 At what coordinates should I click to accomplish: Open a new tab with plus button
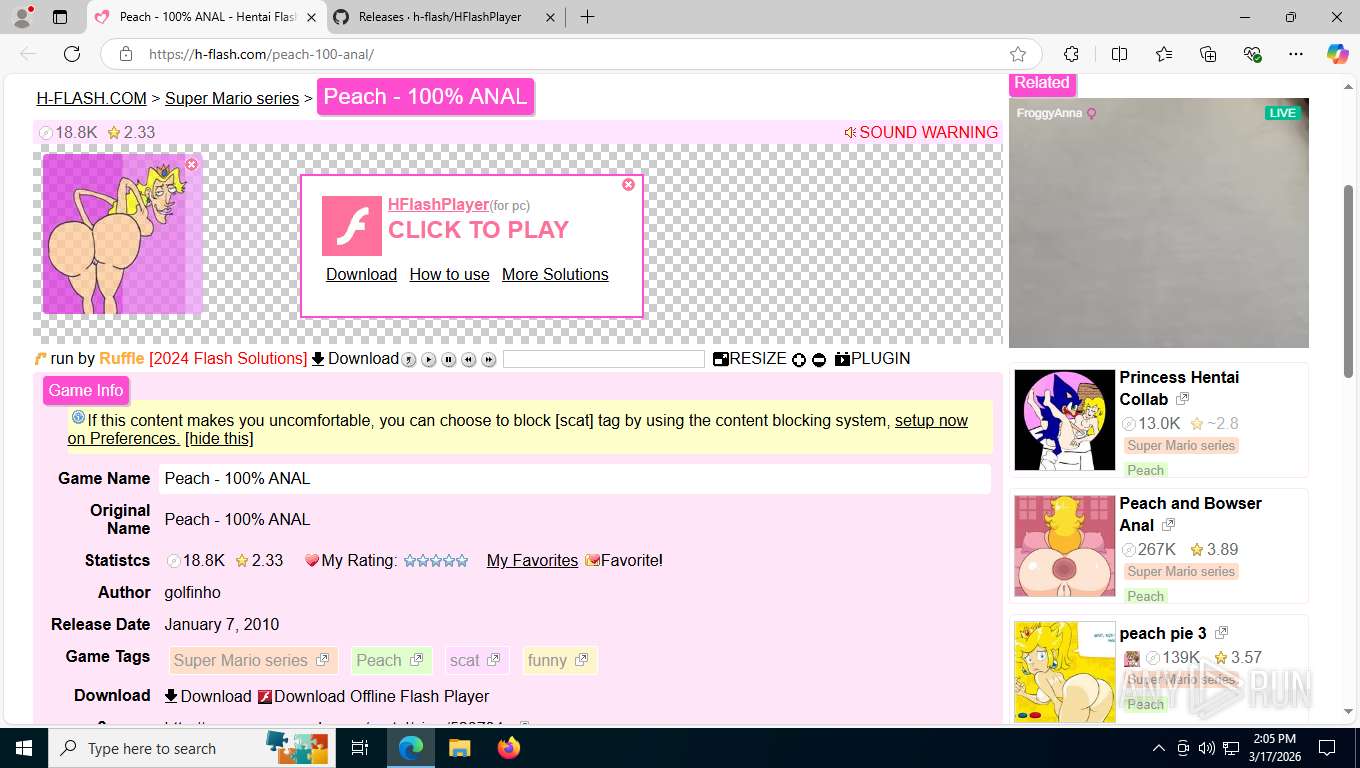(587, 17)
